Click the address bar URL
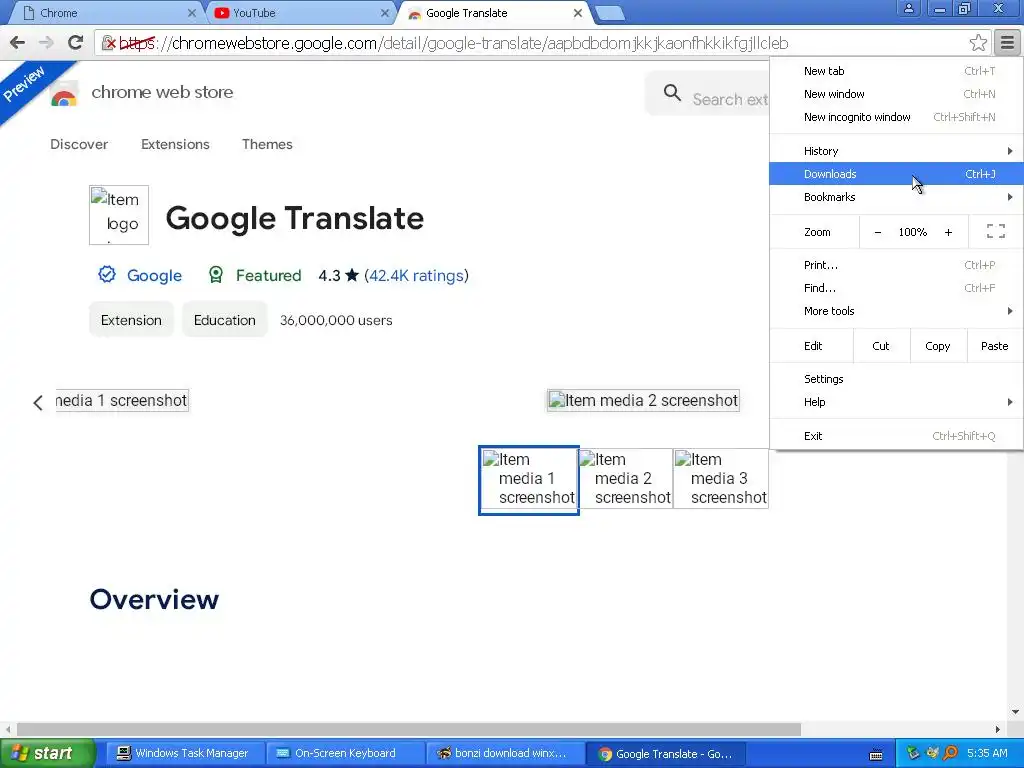Screen dimensions: 1024x768 tap(454, 43)
